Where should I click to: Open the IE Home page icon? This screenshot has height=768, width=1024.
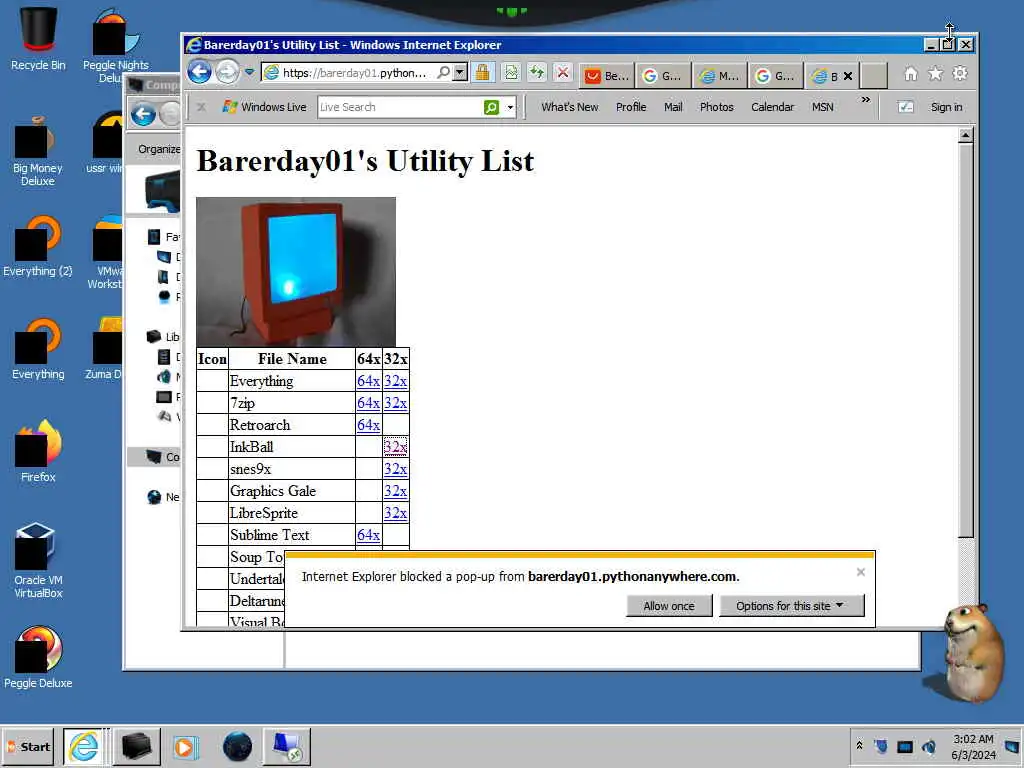click(x=910, y=74)
